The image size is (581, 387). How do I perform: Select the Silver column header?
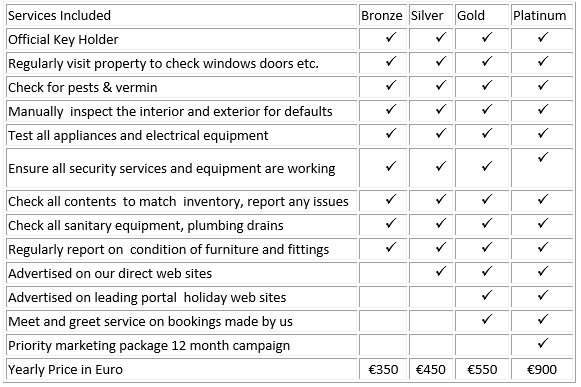pos(427,15)
